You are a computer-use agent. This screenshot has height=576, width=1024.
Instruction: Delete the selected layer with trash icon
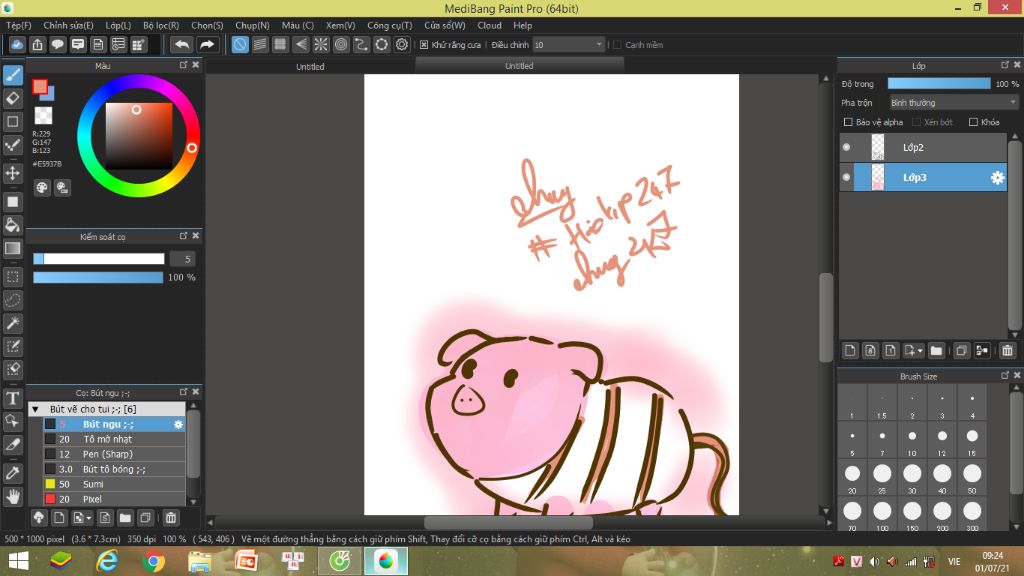(x=1007, y=351)
